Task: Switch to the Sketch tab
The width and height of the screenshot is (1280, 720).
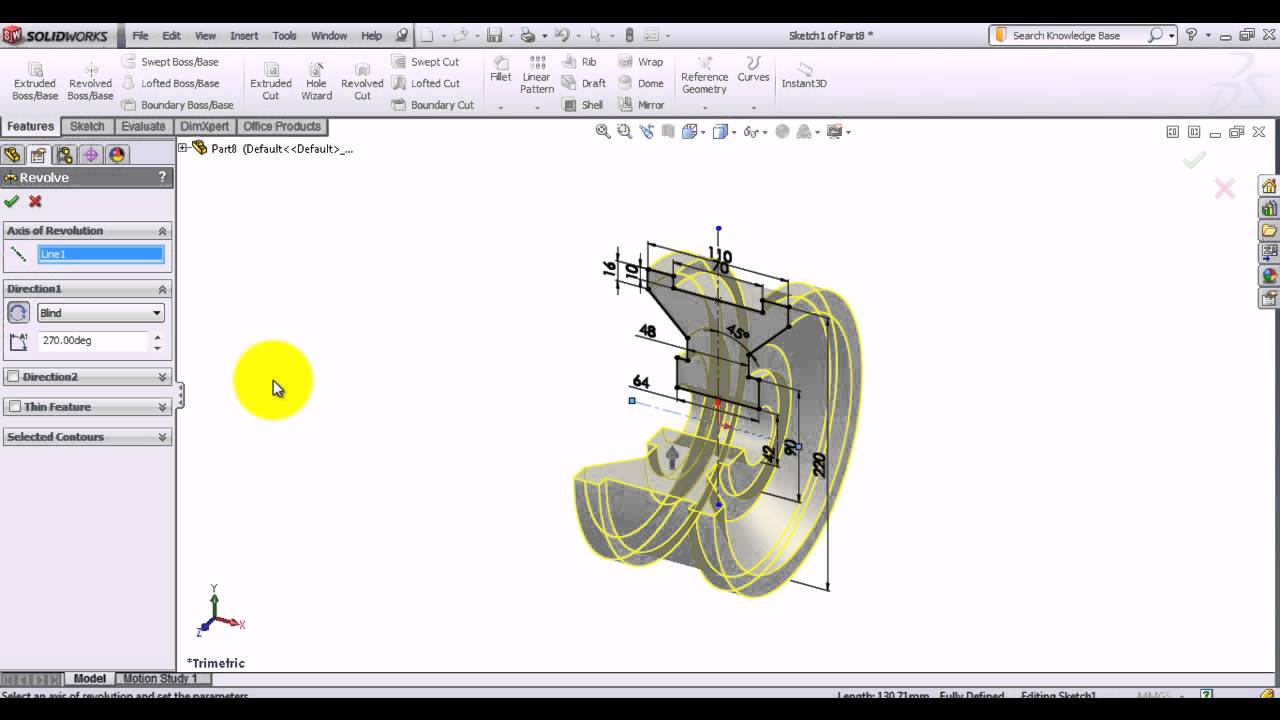Action: (87, 126)
